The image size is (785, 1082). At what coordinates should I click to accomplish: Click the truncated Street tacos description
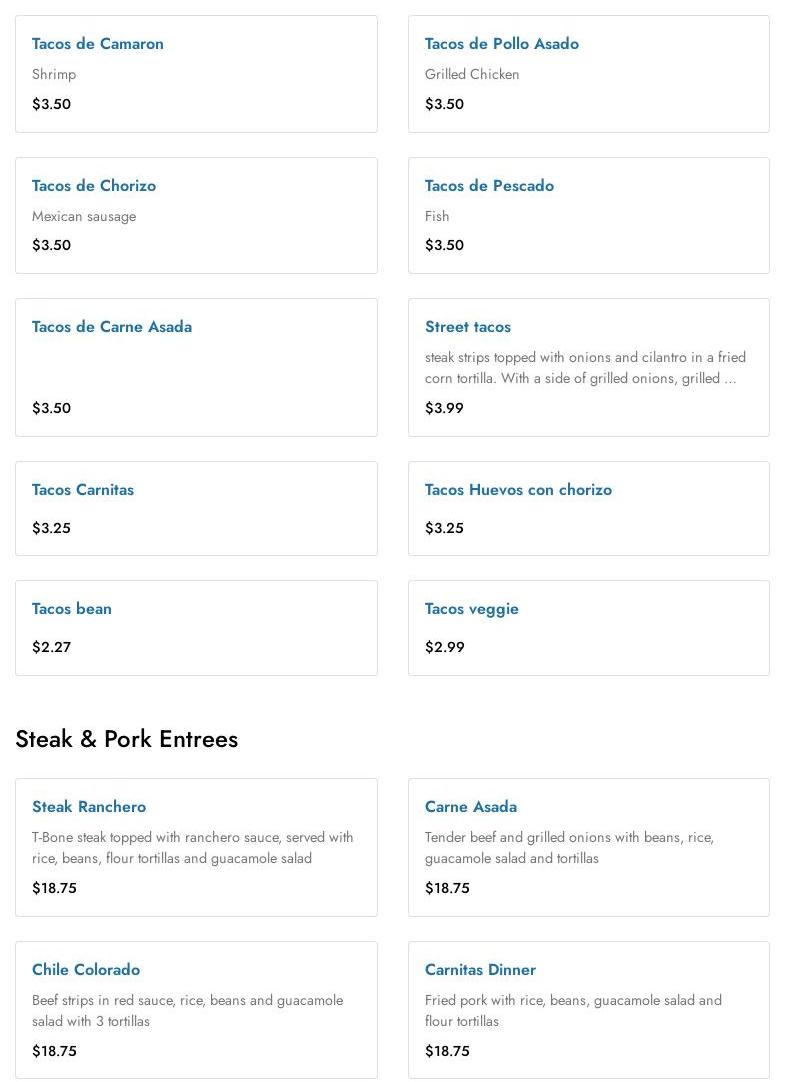pos(584,368)
